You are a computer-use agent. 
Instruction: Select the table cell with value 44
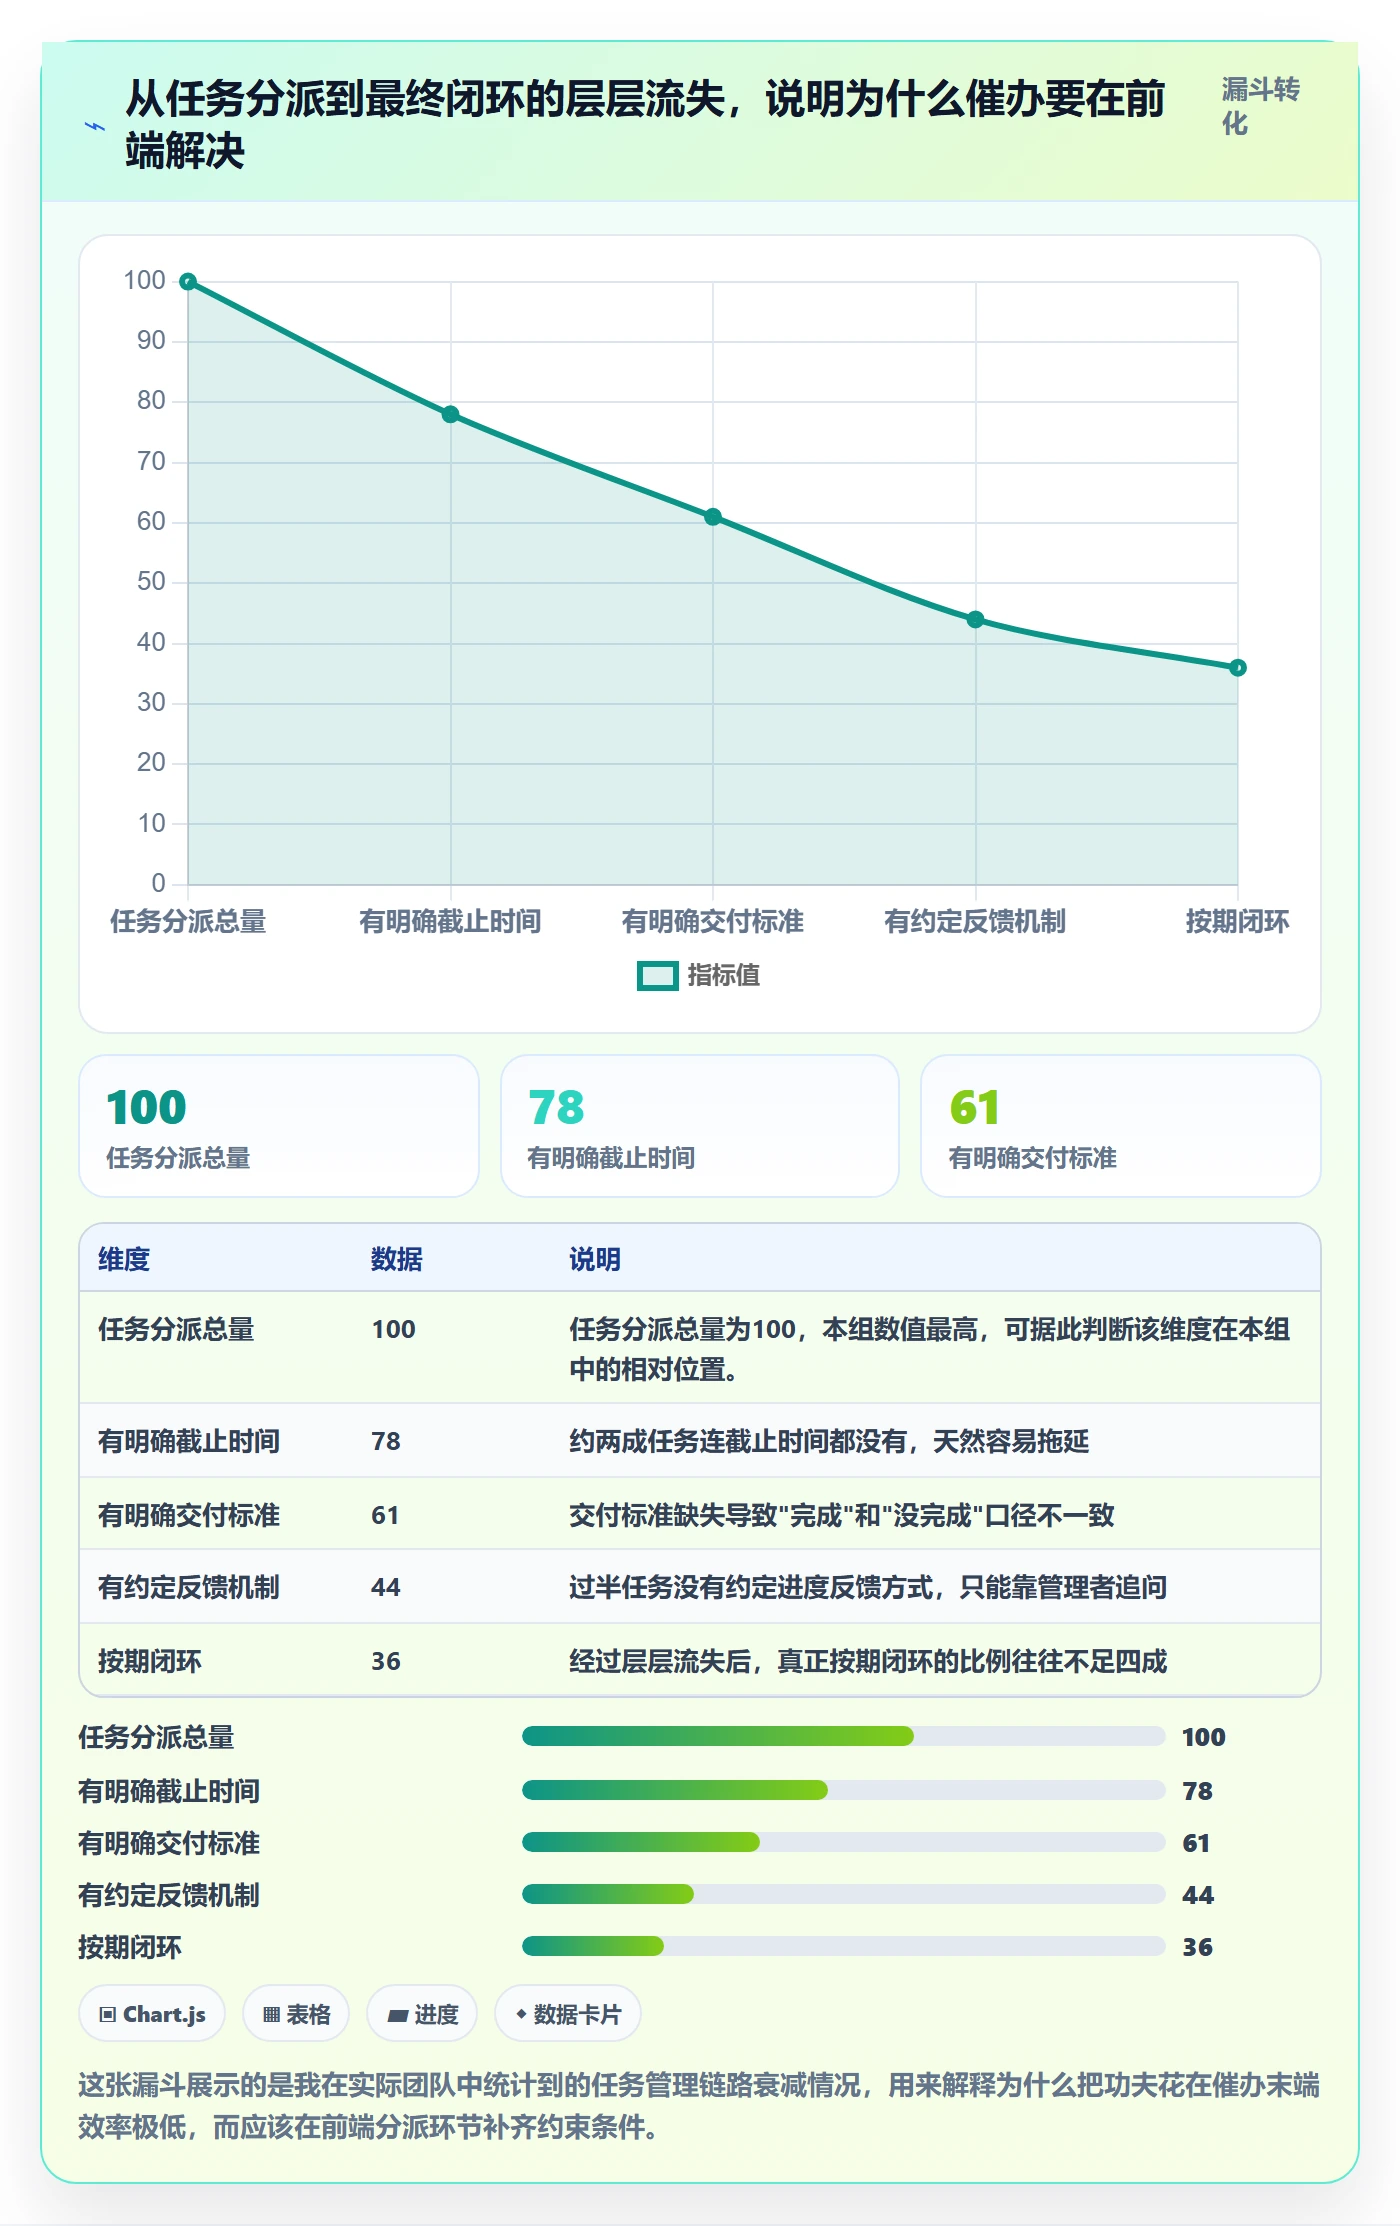coord(386,1587)
